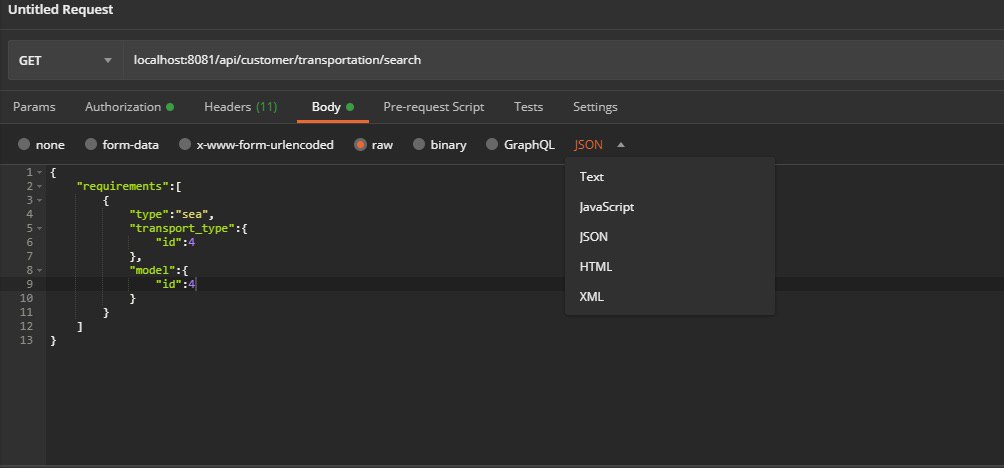Choose the GraphQL body type radio
This screenshot has width=1004, height=468.
tap(492, 145)
